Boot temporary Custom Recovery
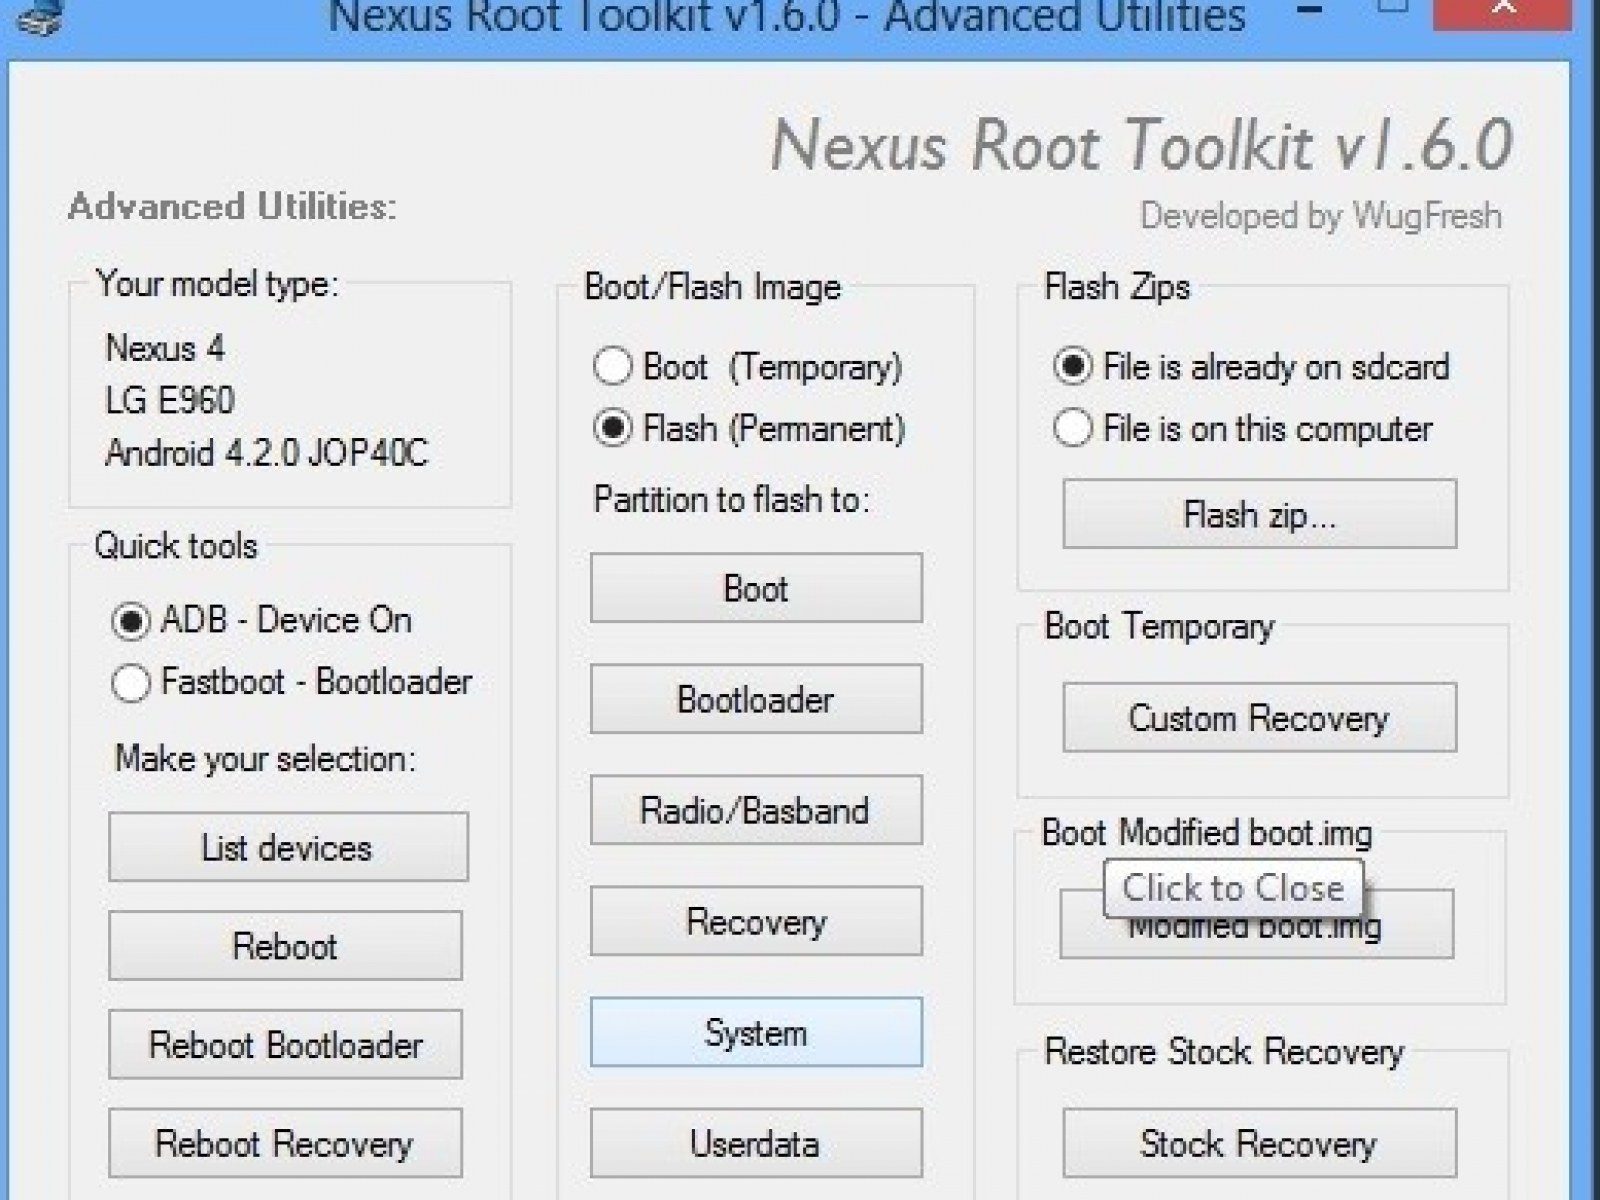The height and width of the screenshot is (1200, 1600). 1260,718
